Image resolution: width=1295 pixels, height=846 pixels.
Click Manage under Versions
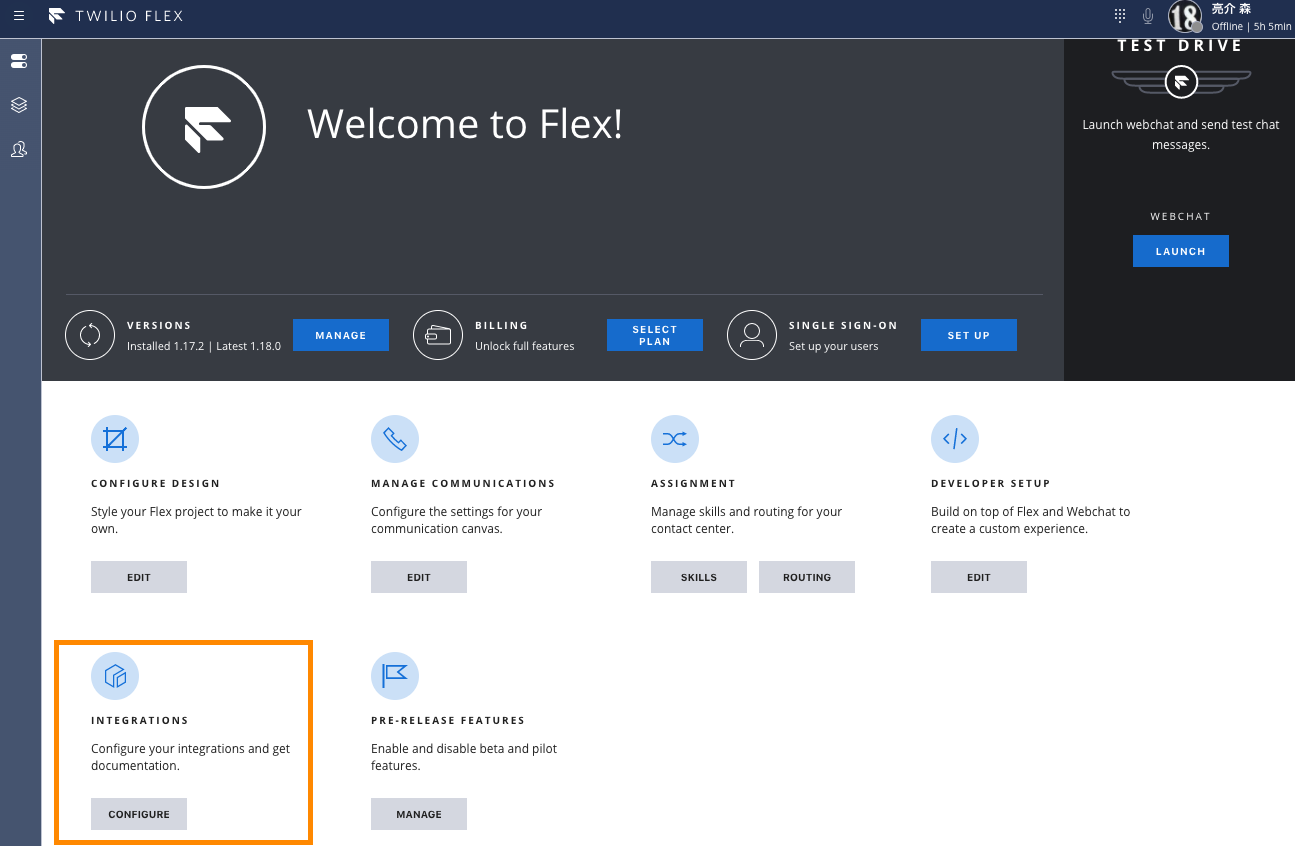(x=341, y=335)
